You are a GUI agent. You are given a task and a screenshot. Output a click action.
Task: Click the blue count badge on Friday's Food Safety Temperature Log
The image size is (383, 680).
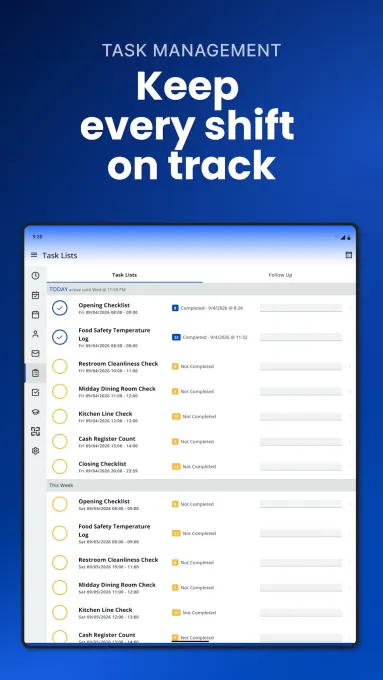click(x=176, y=337)
